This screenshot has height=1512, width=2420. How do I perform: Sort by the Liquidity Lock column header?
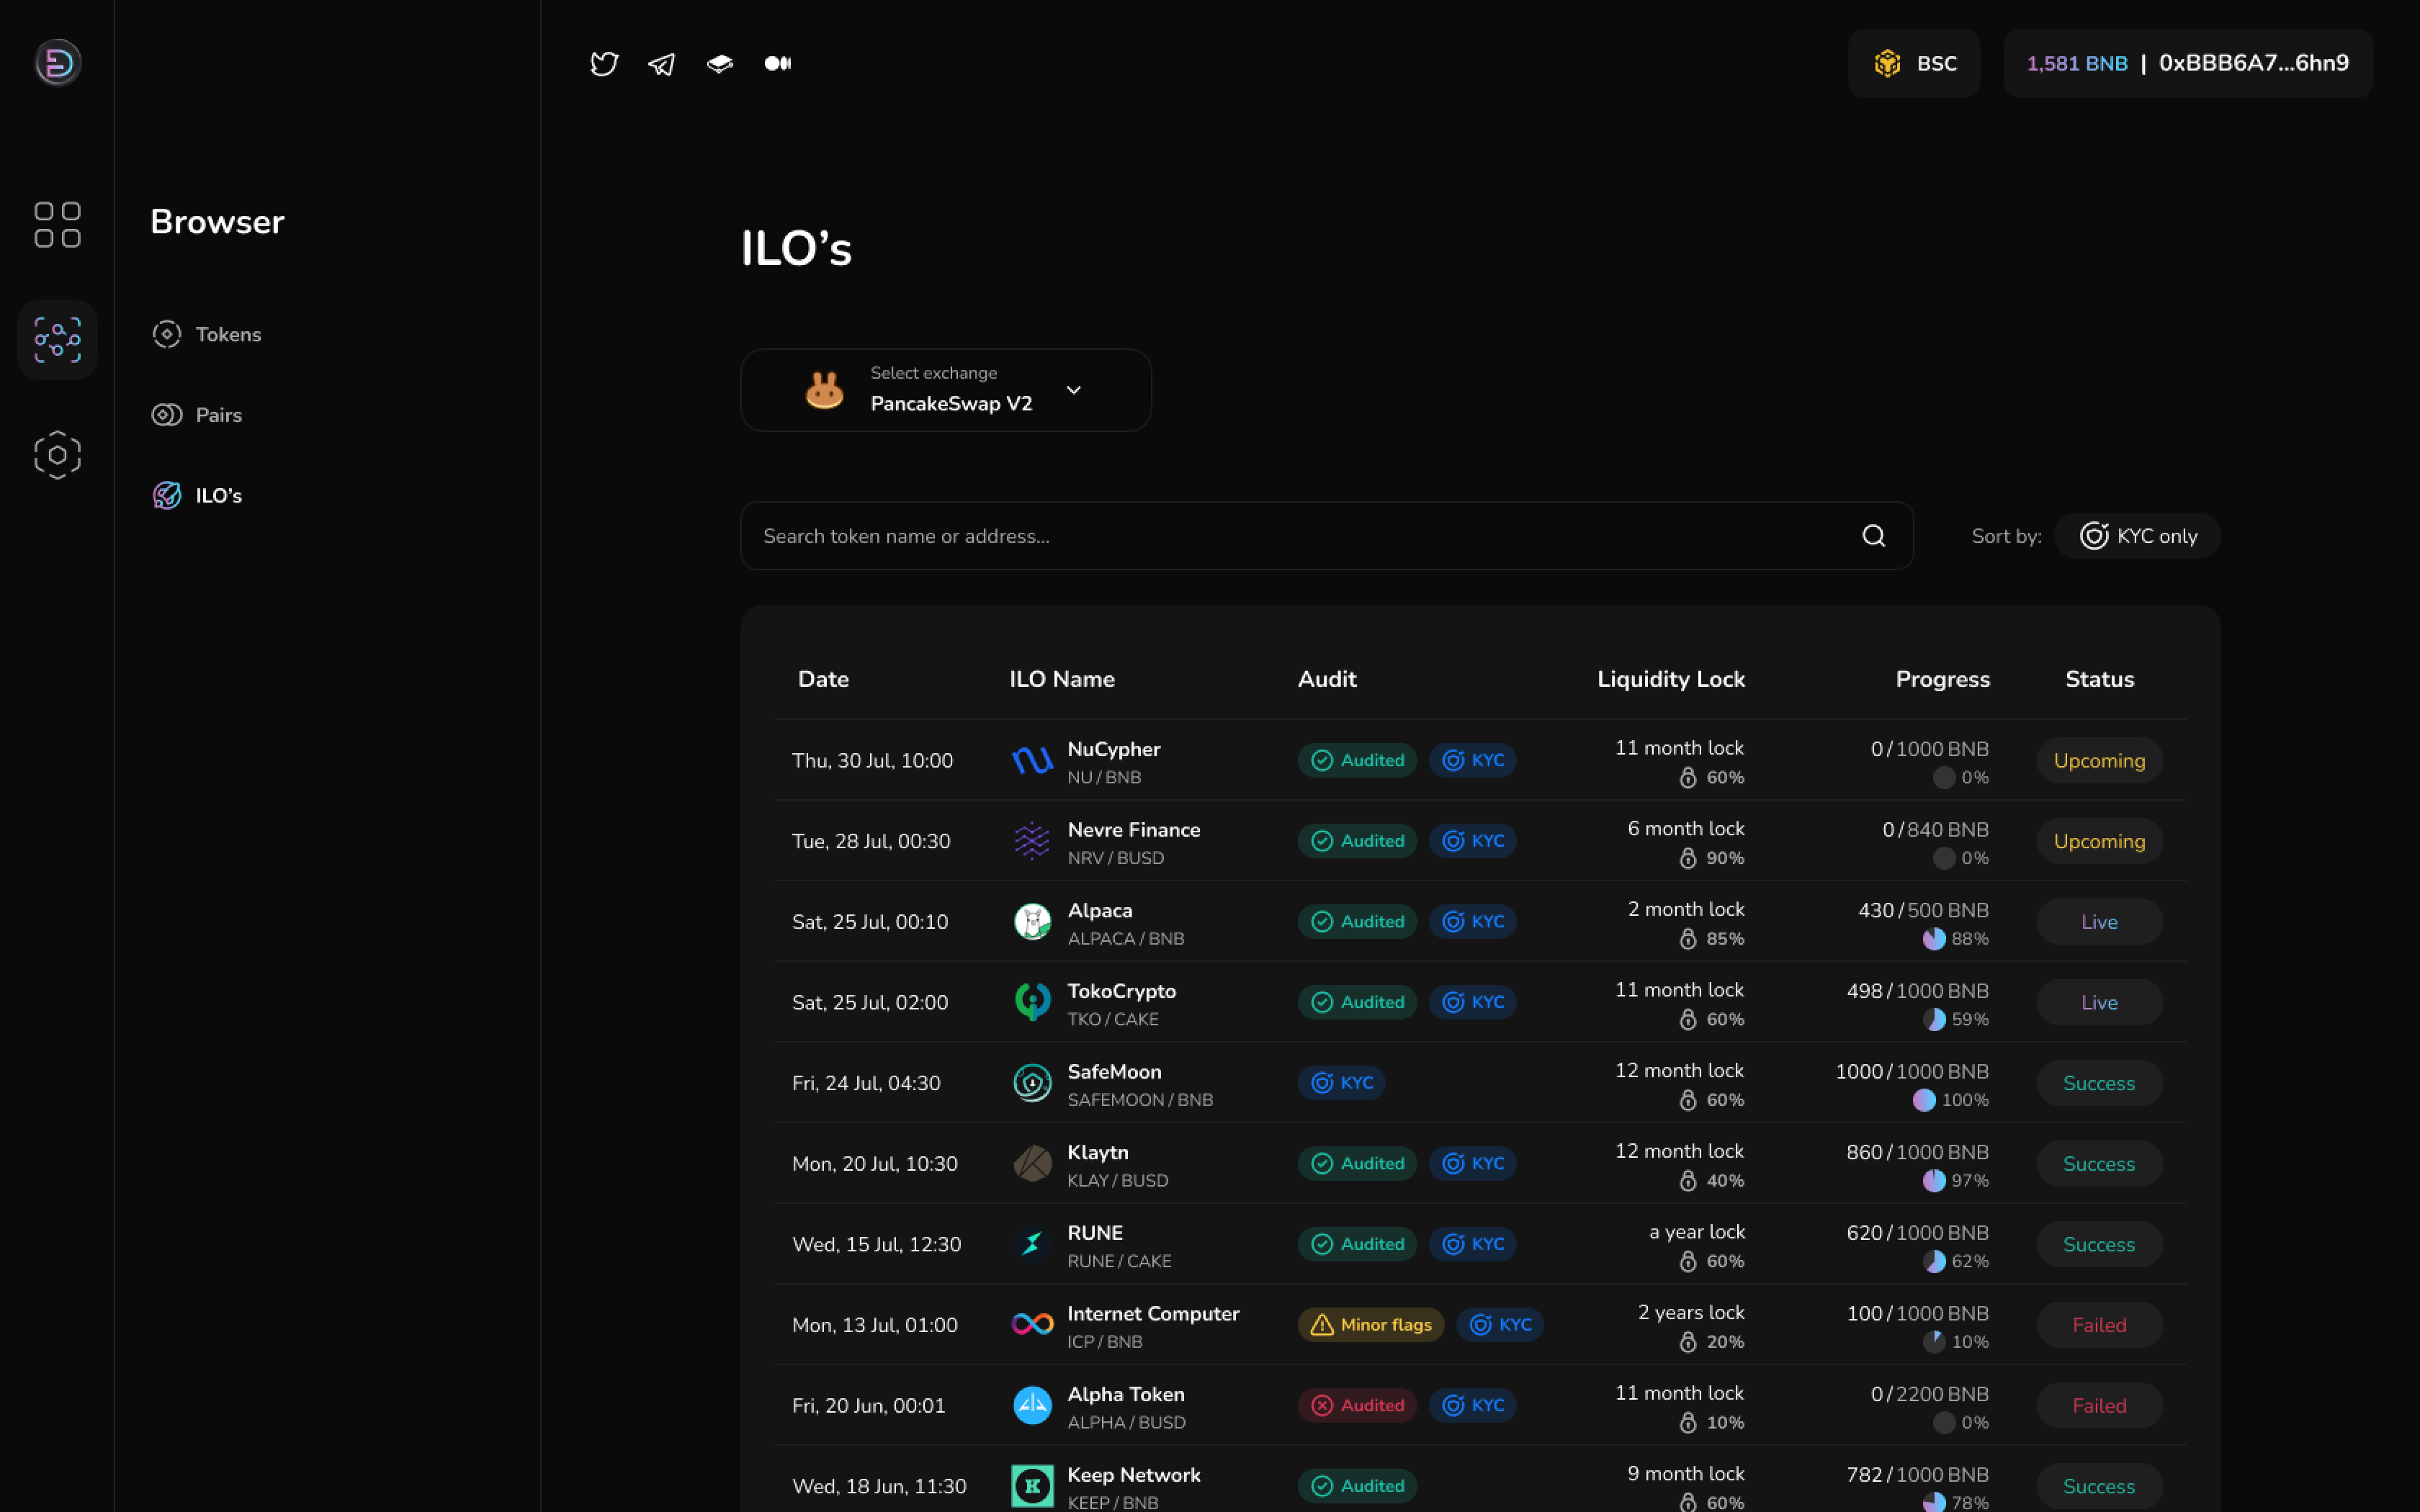[x=1671, y=679]
